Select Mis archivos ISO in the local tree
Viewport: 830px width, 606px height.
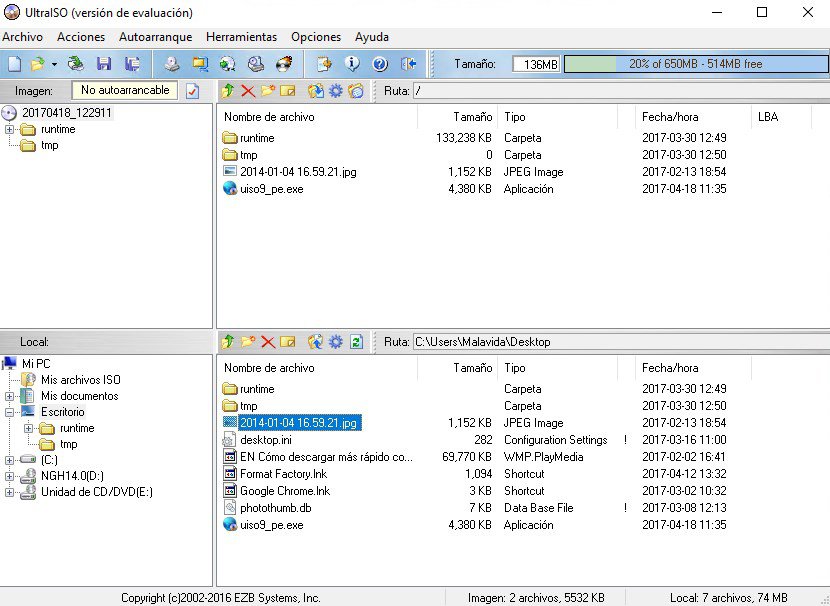point(80,379)
